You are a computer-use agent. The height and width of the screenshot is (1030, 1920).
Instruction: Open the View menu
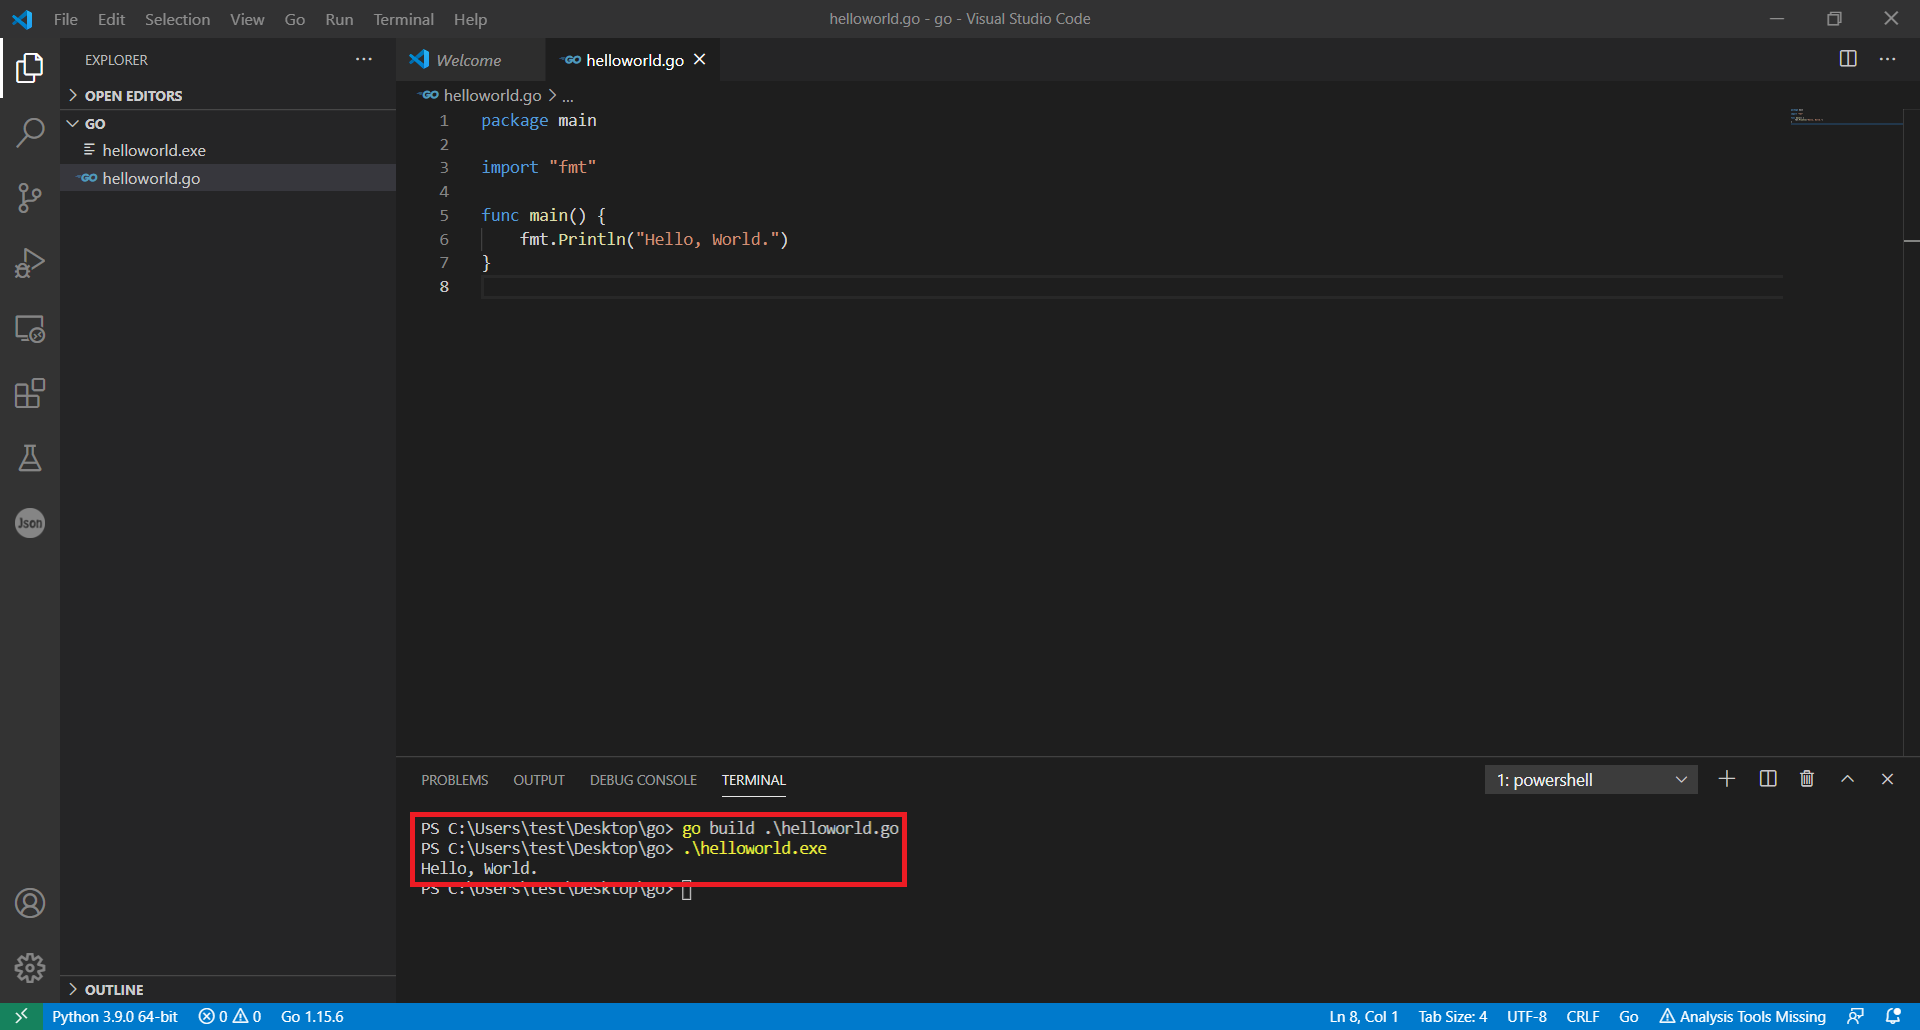(x=247, y=19)
